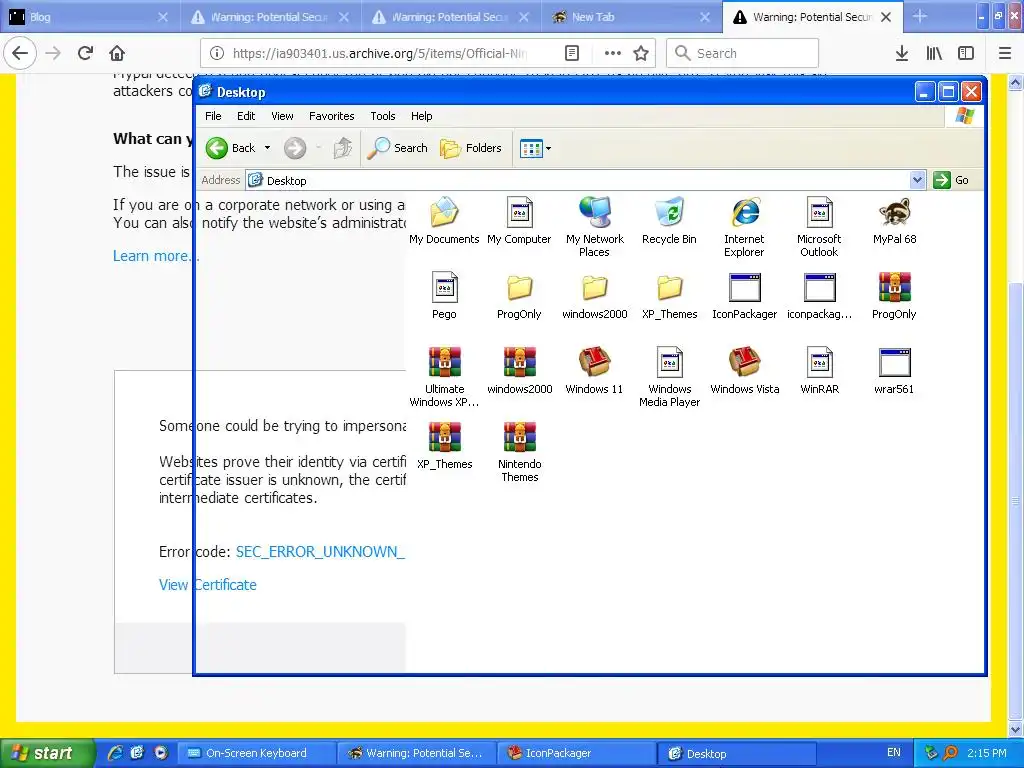Image resolution: width=1024 pixels, height=768 pixels.
Task: Select Ultimate Windows XP archive icon
Action: 444,362
